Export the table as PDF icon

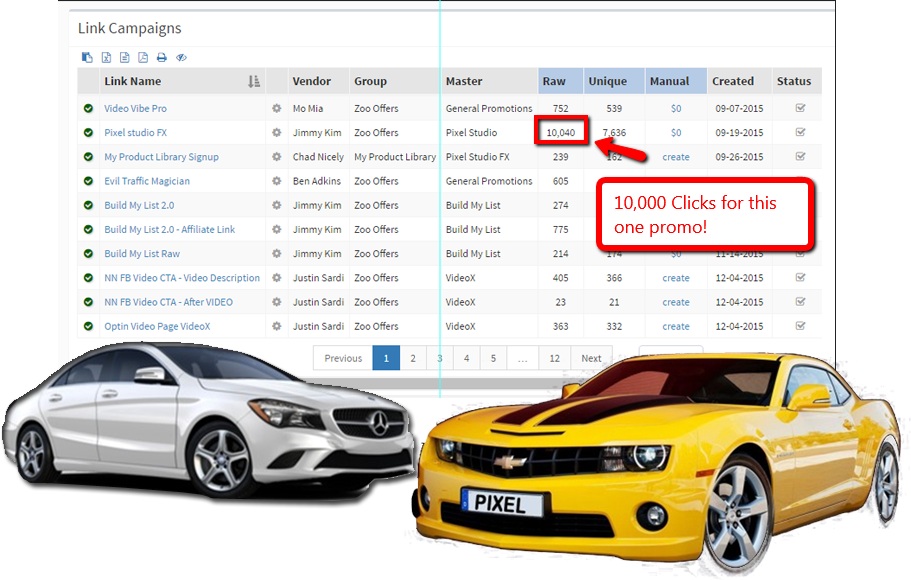[x=143, y=57]
